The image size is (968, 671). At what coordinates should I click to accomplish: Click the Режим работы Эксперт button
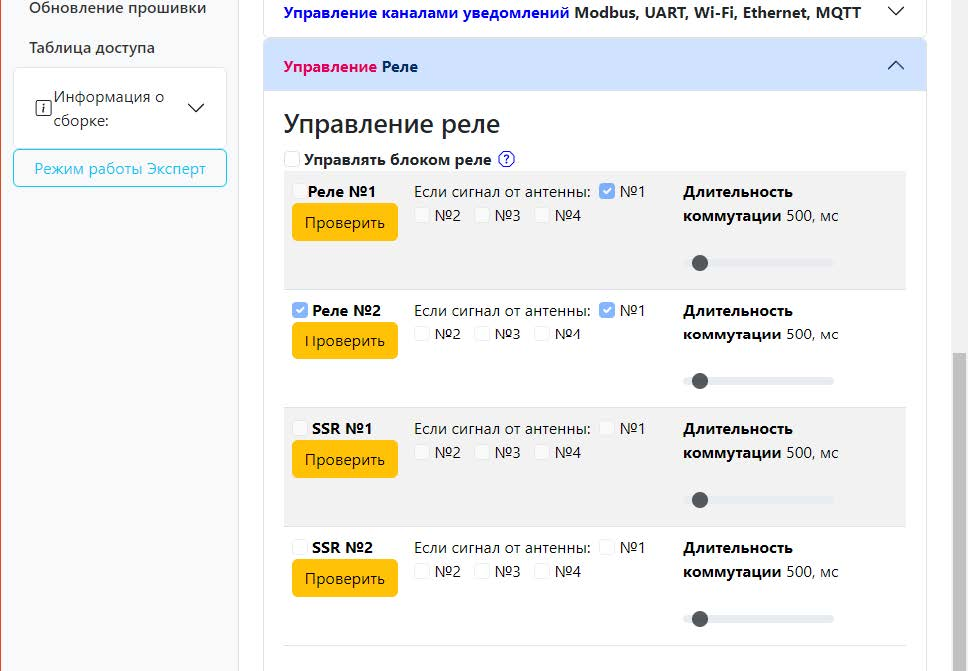pos(120,168)
